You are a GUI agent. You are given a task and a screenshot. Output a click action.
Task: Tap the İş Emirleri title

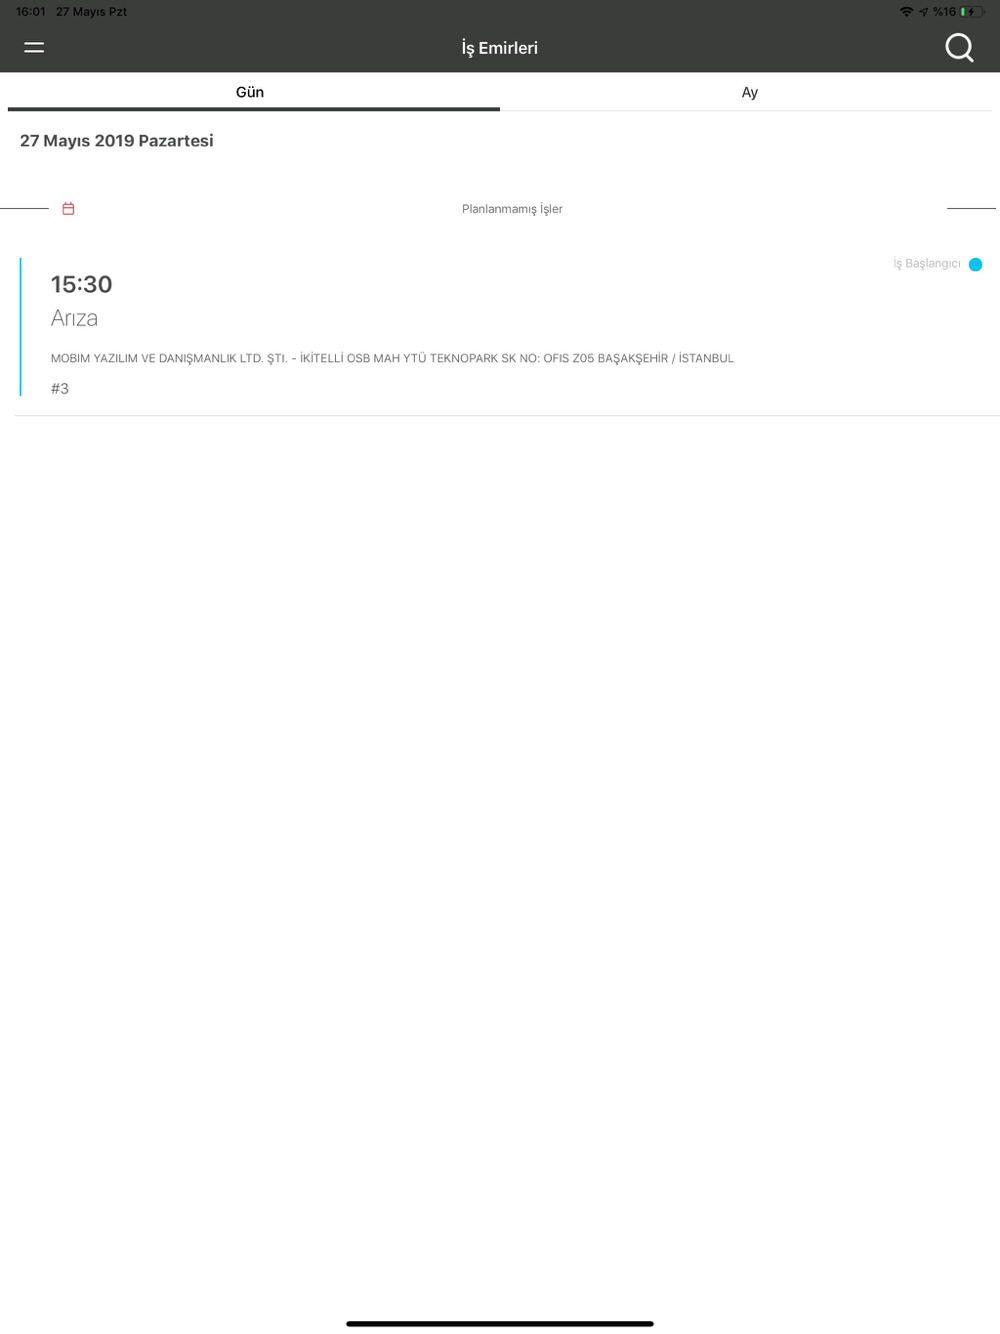click(500, 48)
